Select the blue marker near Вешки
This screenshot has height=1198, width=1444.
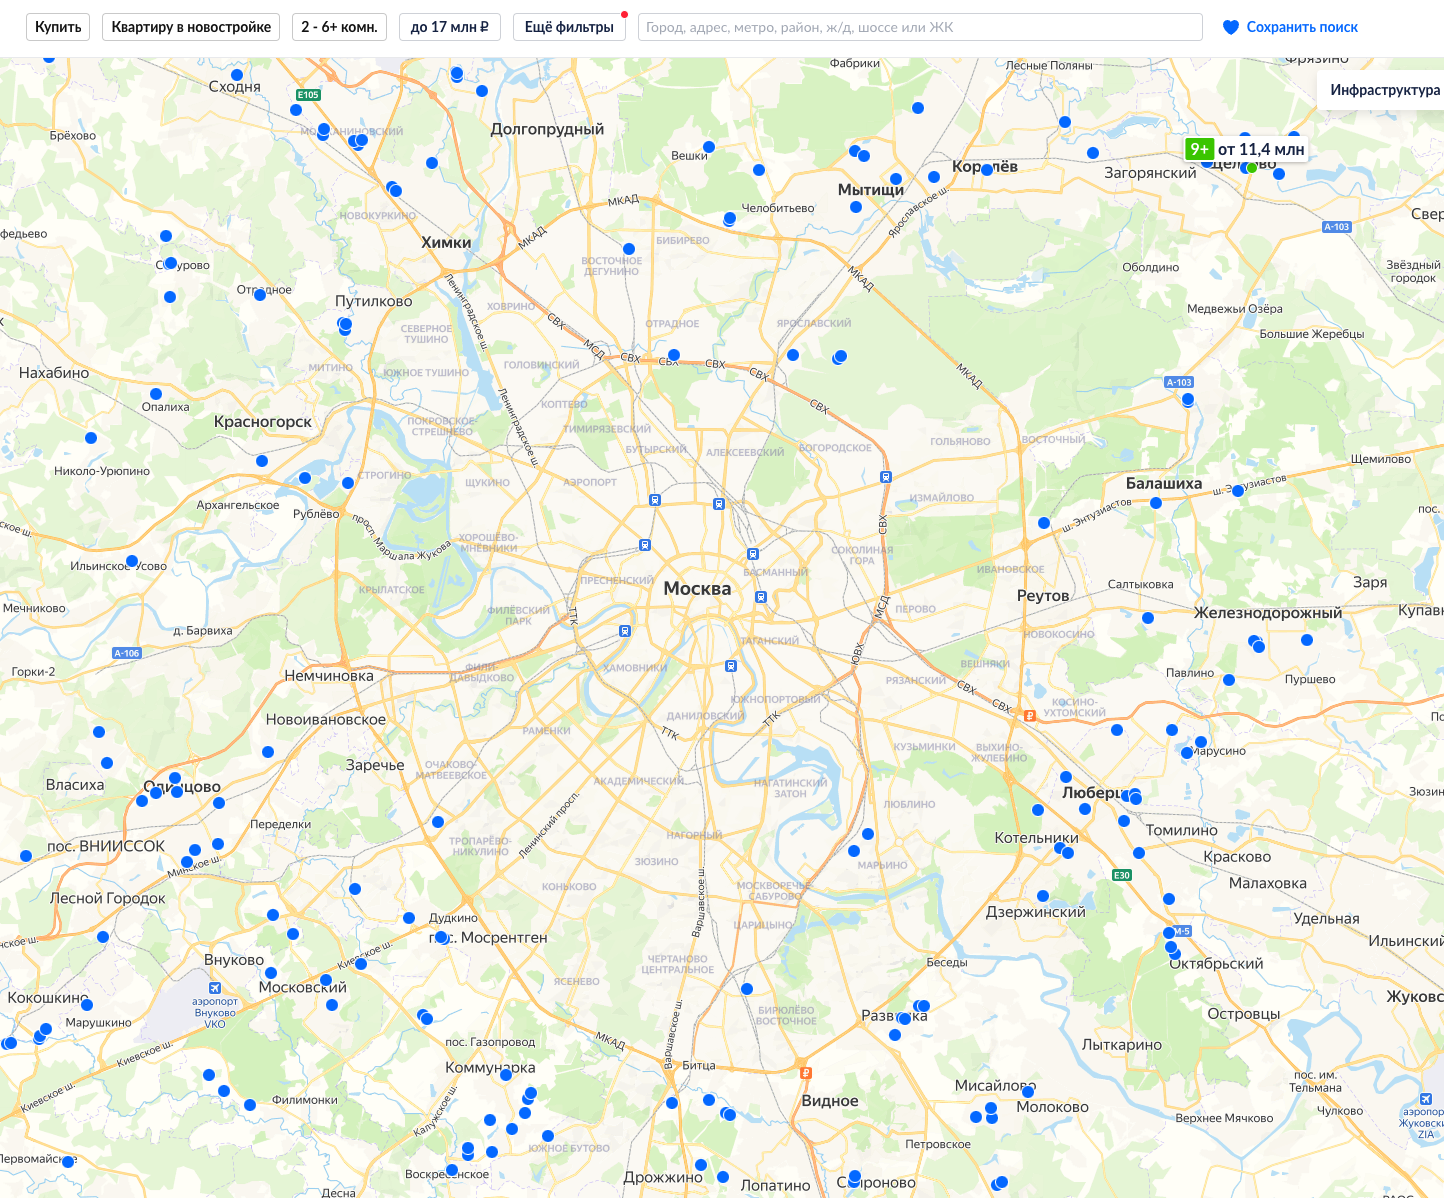pos(709,147)
